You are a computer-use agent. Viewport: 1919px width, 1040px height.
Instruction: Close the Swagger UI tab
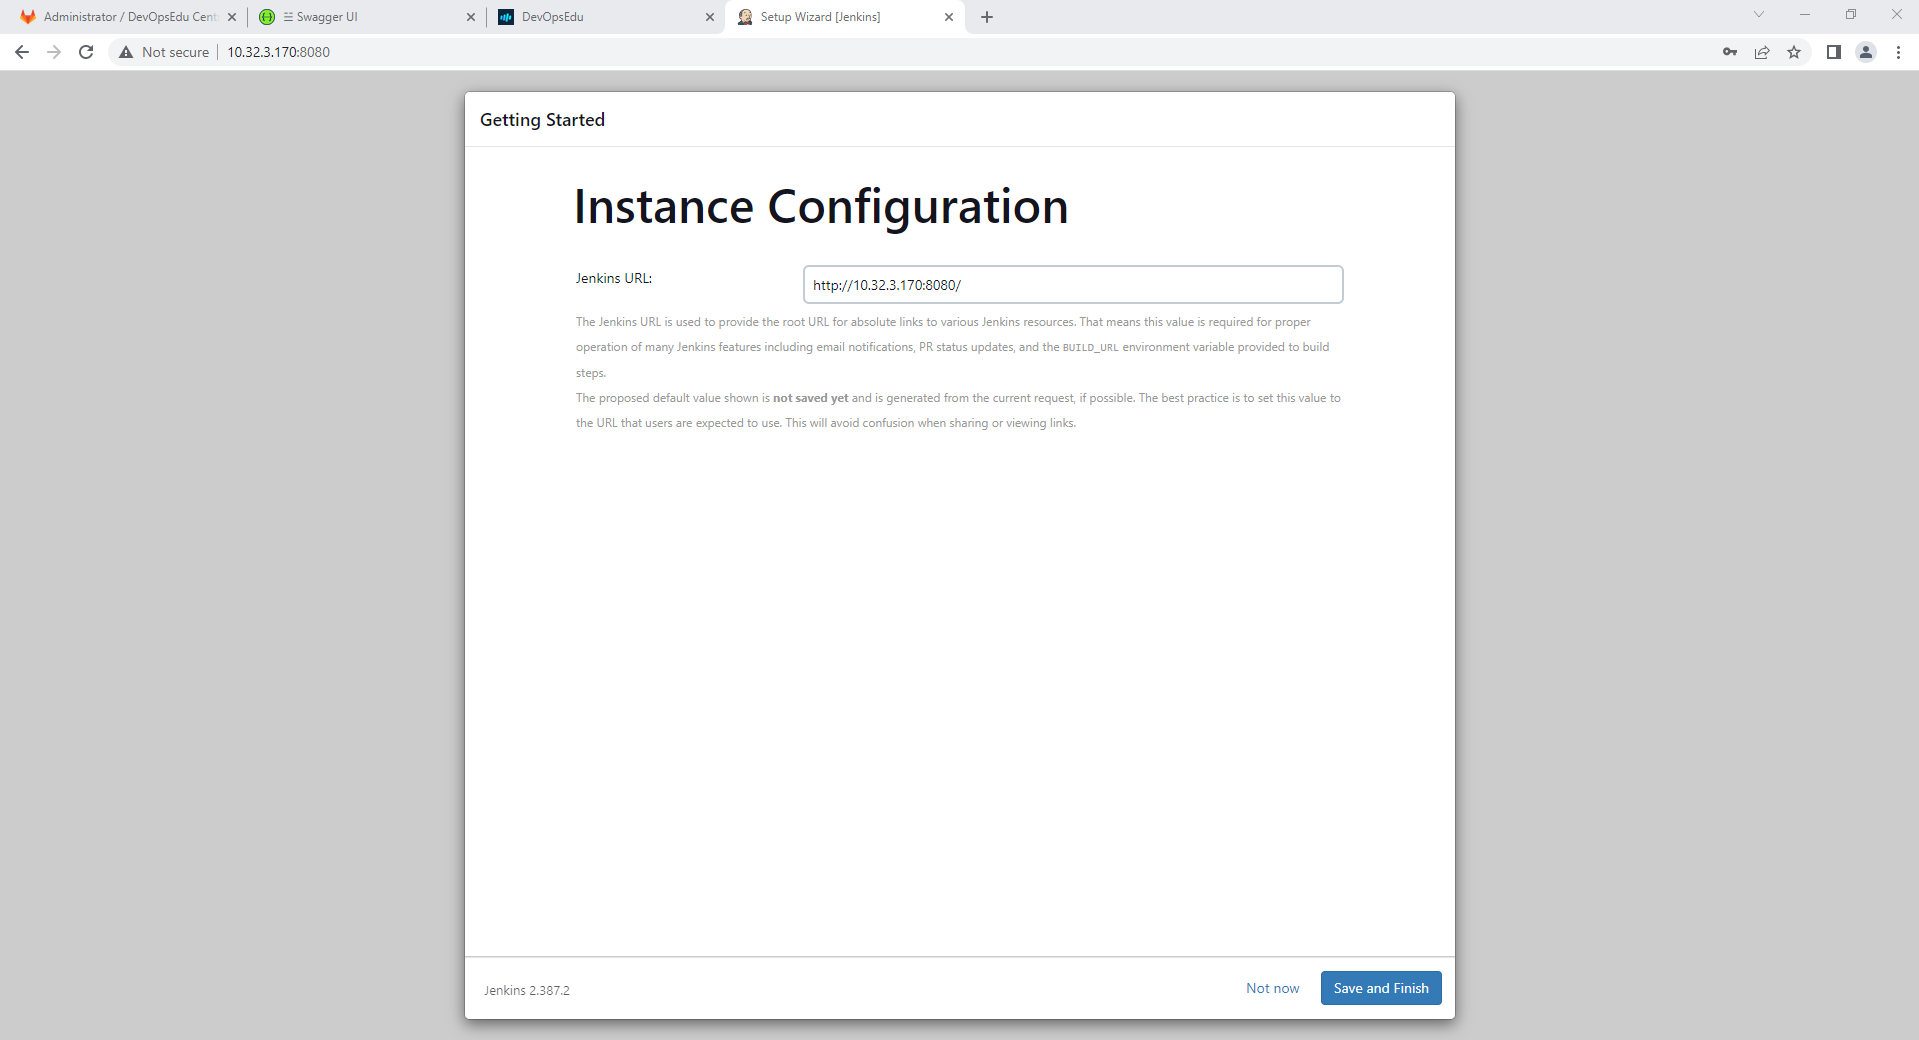coord(471,17)
